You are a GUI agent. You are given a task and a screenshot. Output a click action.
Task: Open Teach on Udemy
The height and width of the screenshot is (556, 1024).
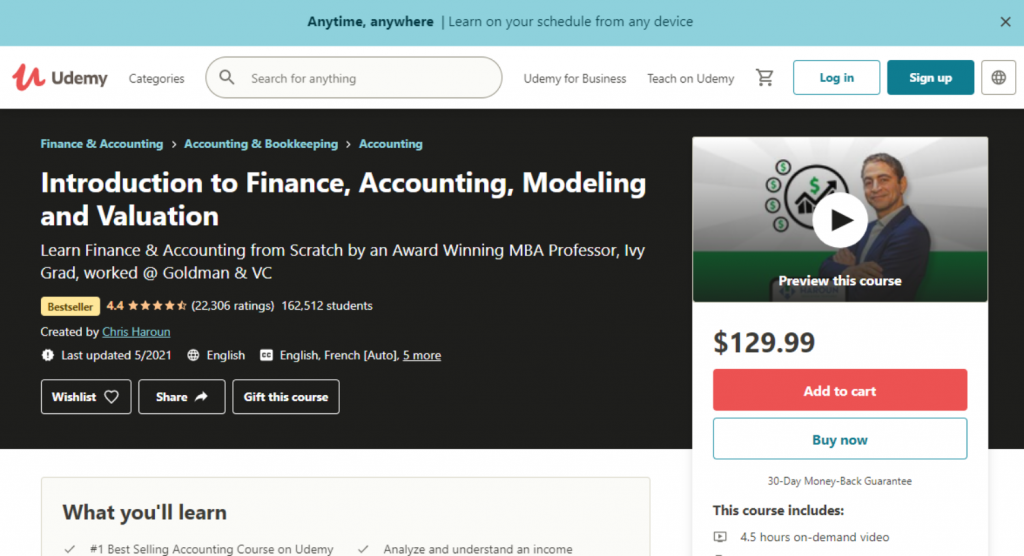[x=691, y=78]
